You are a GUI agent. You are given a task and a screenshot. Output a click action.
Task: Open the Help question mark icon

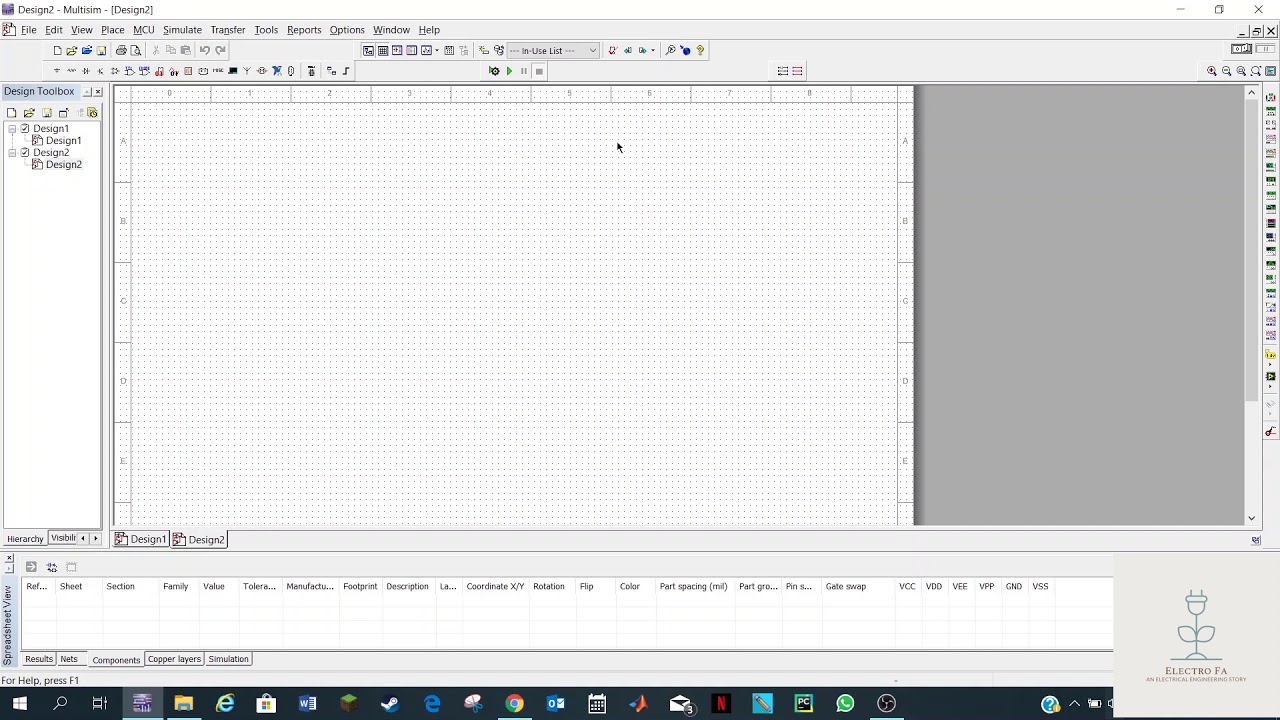(700, 50)
